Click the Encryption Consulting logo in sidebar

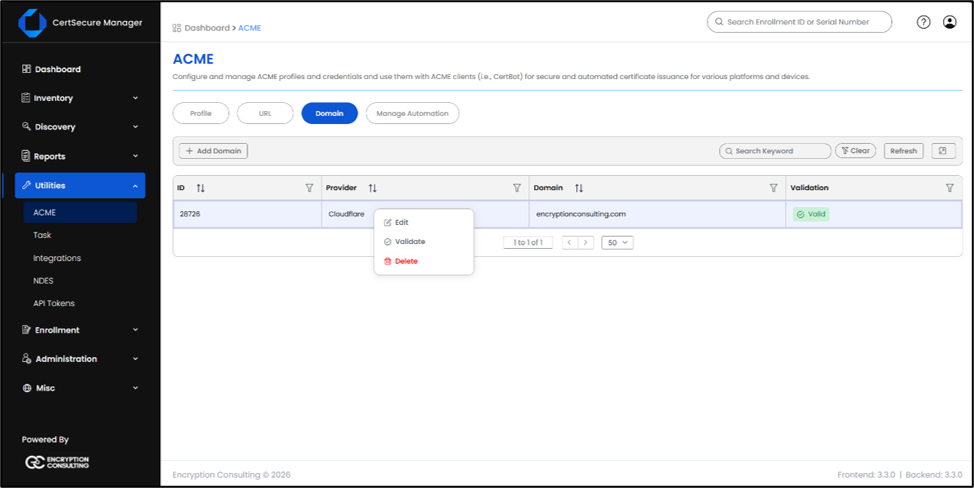57,463
